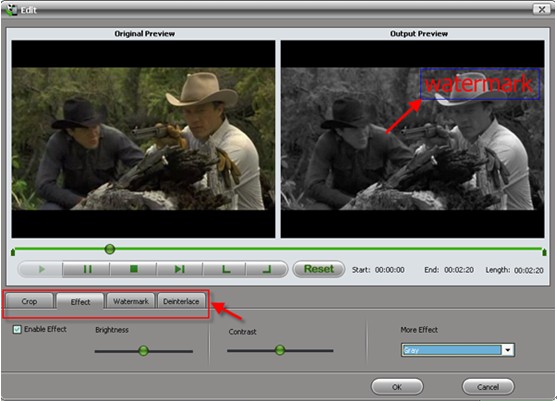
Task: Click the Edit window app icon
Action: coord(11,10)
